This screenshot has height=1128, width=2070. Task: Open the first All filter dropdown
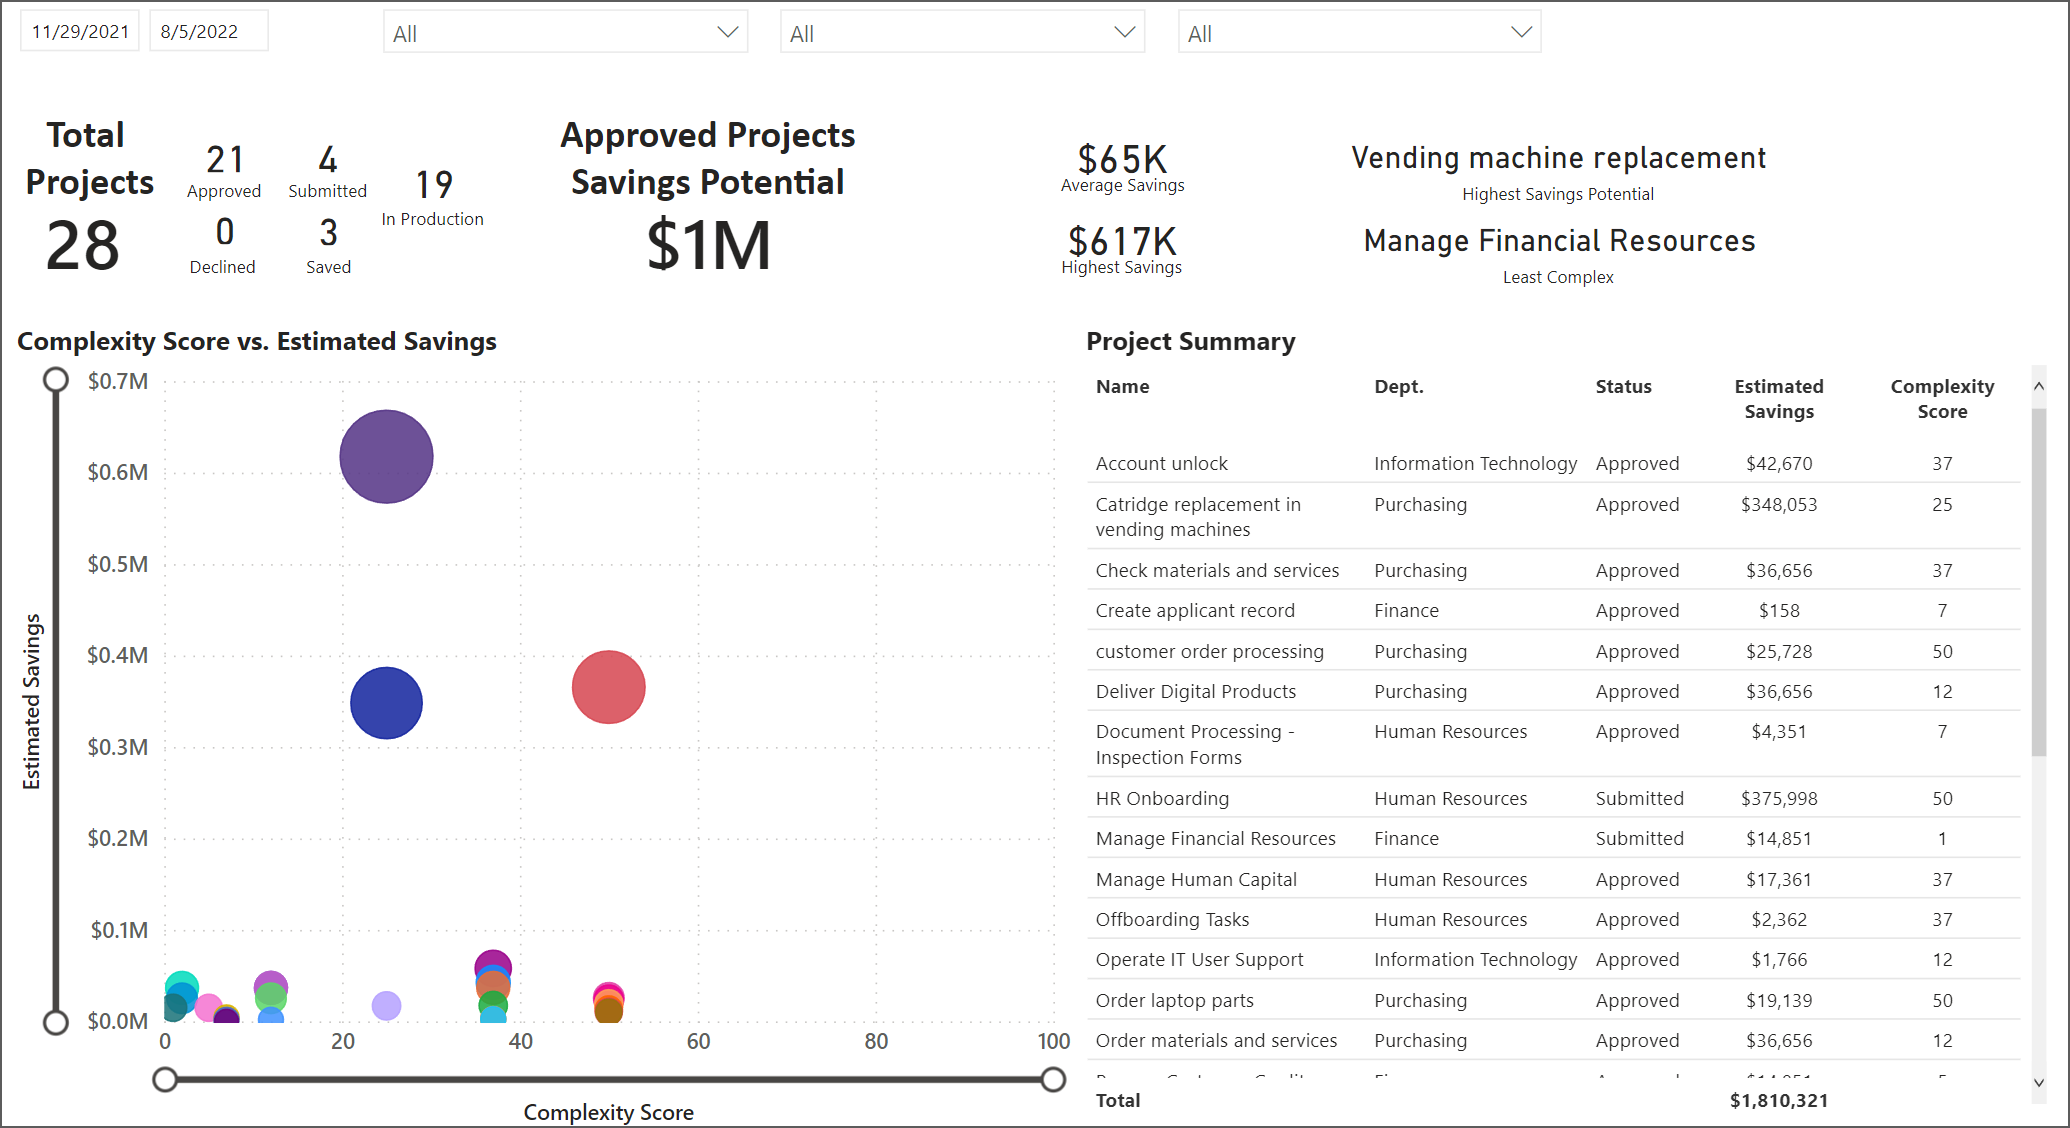[x=565, y=33]
